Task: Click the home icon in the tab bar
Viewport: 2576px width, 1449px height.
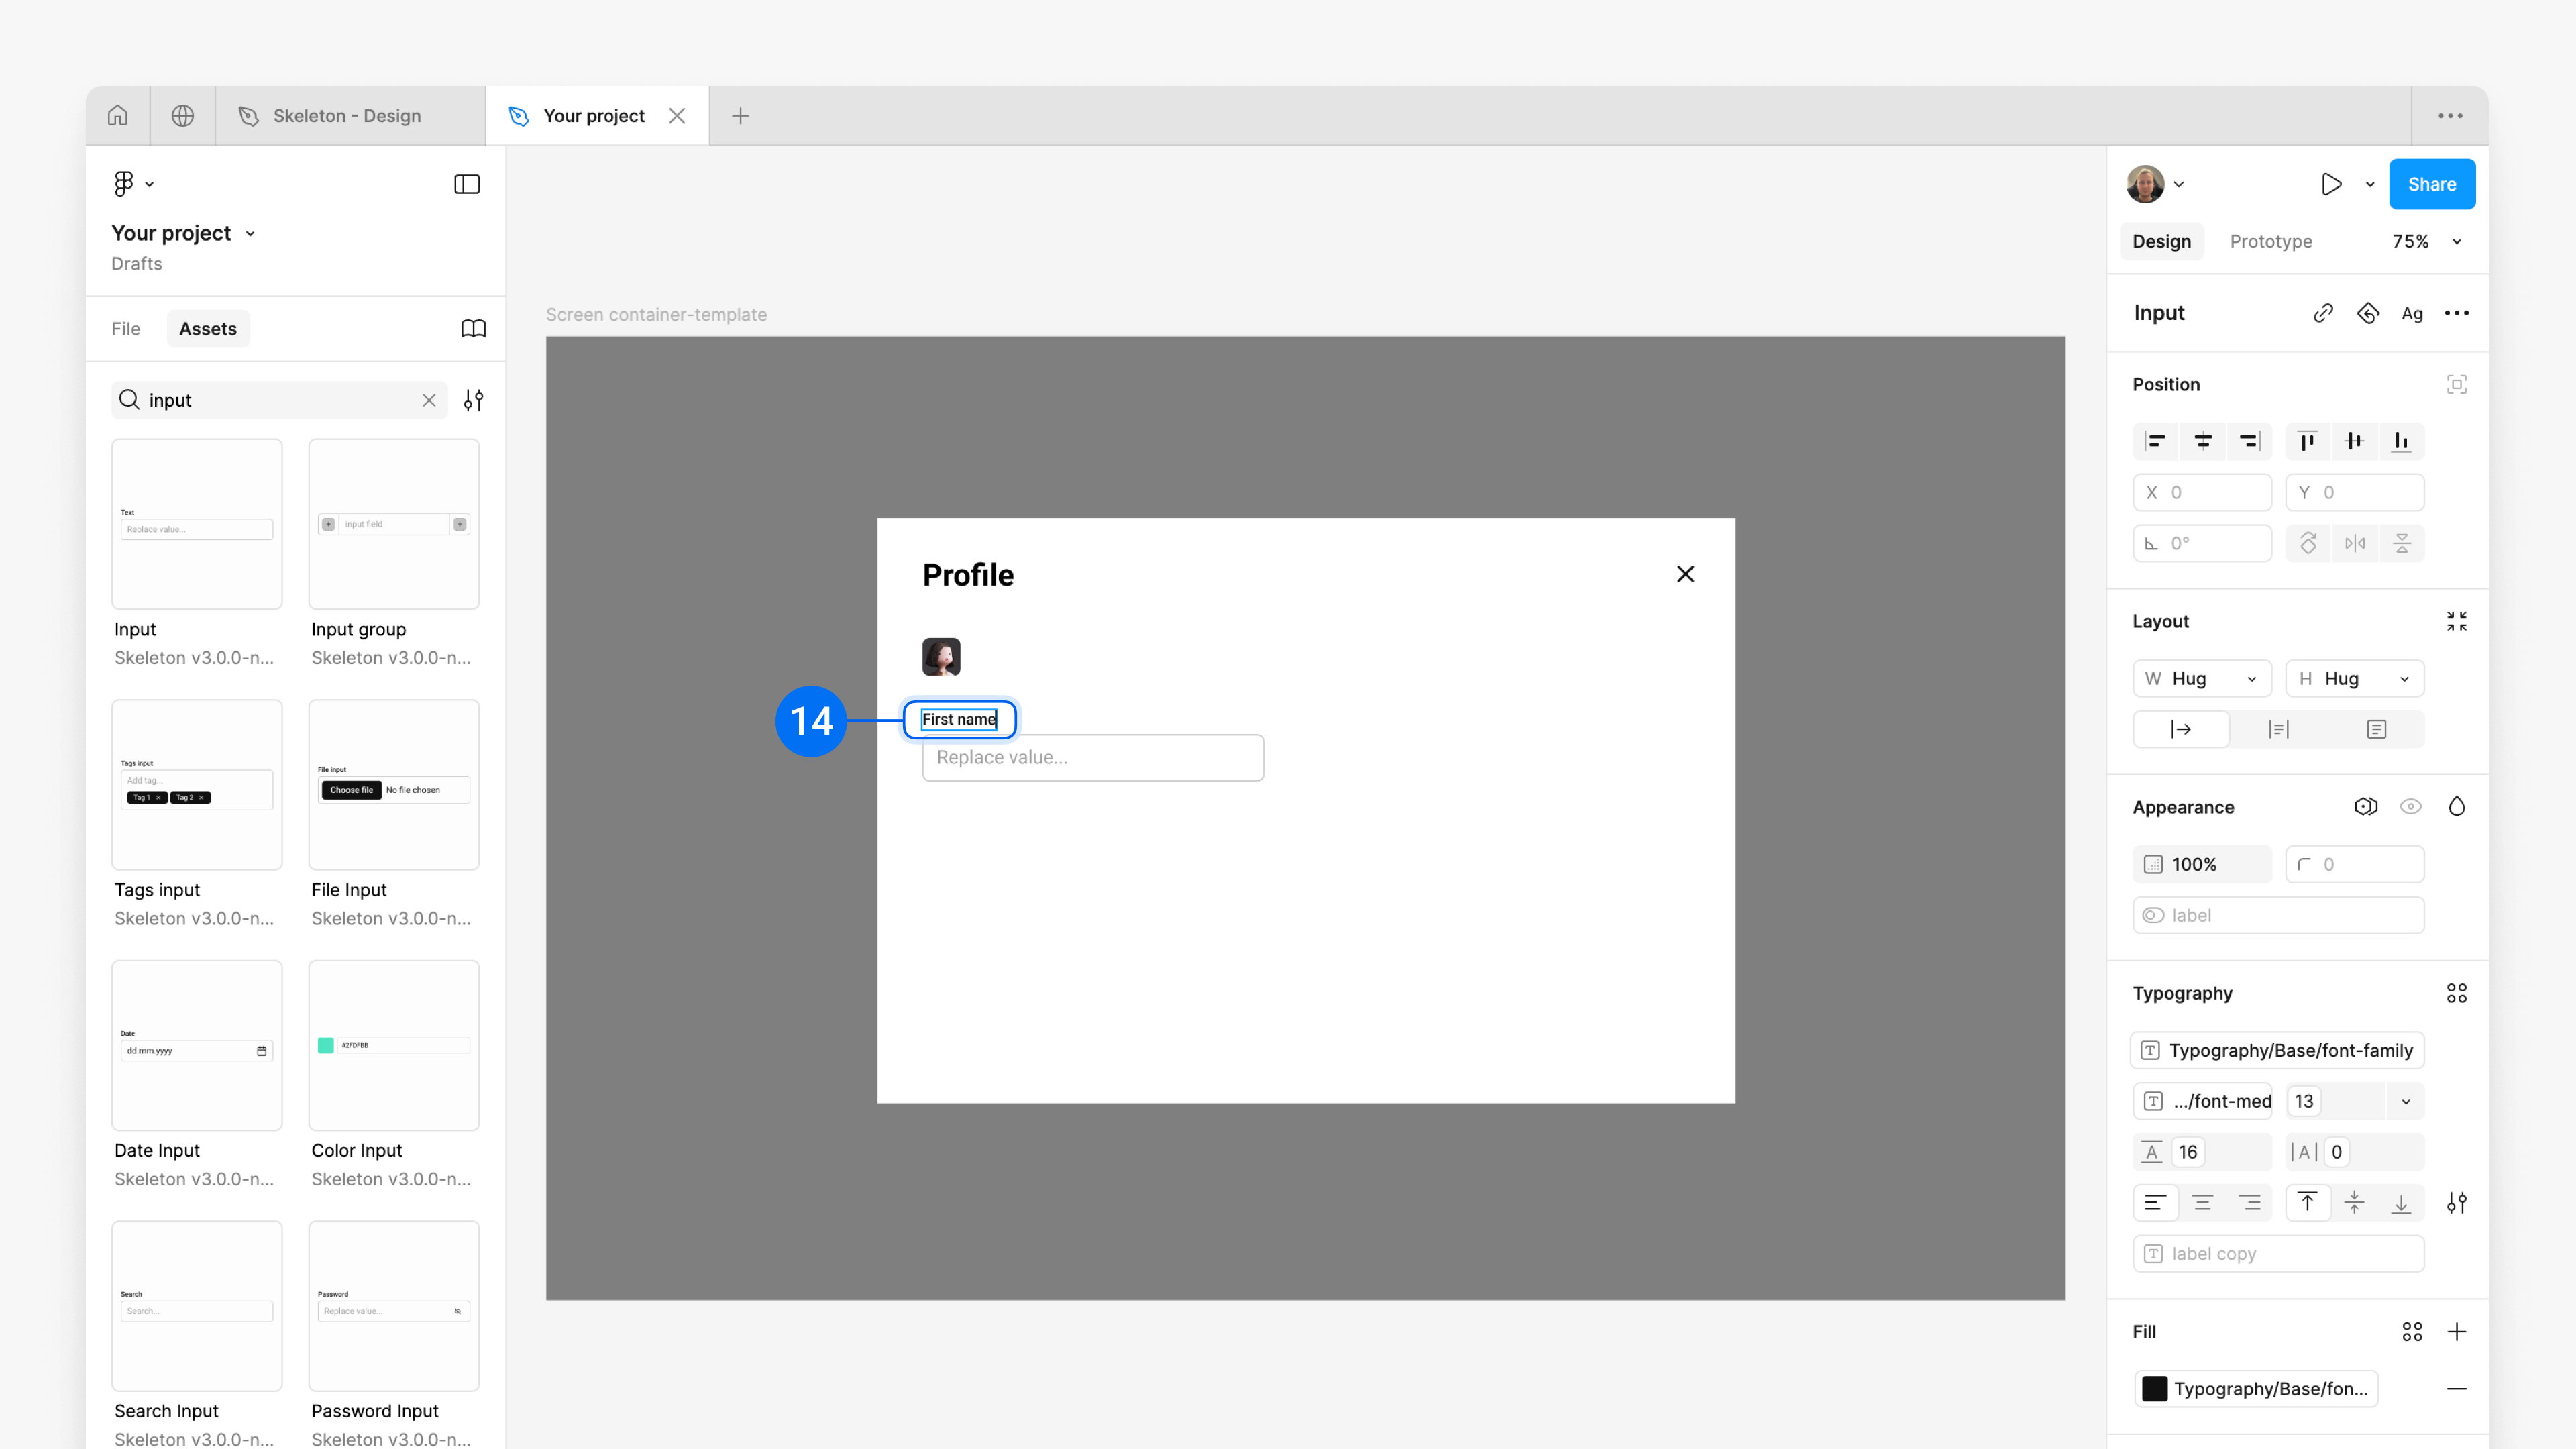Action: point(118,116)
